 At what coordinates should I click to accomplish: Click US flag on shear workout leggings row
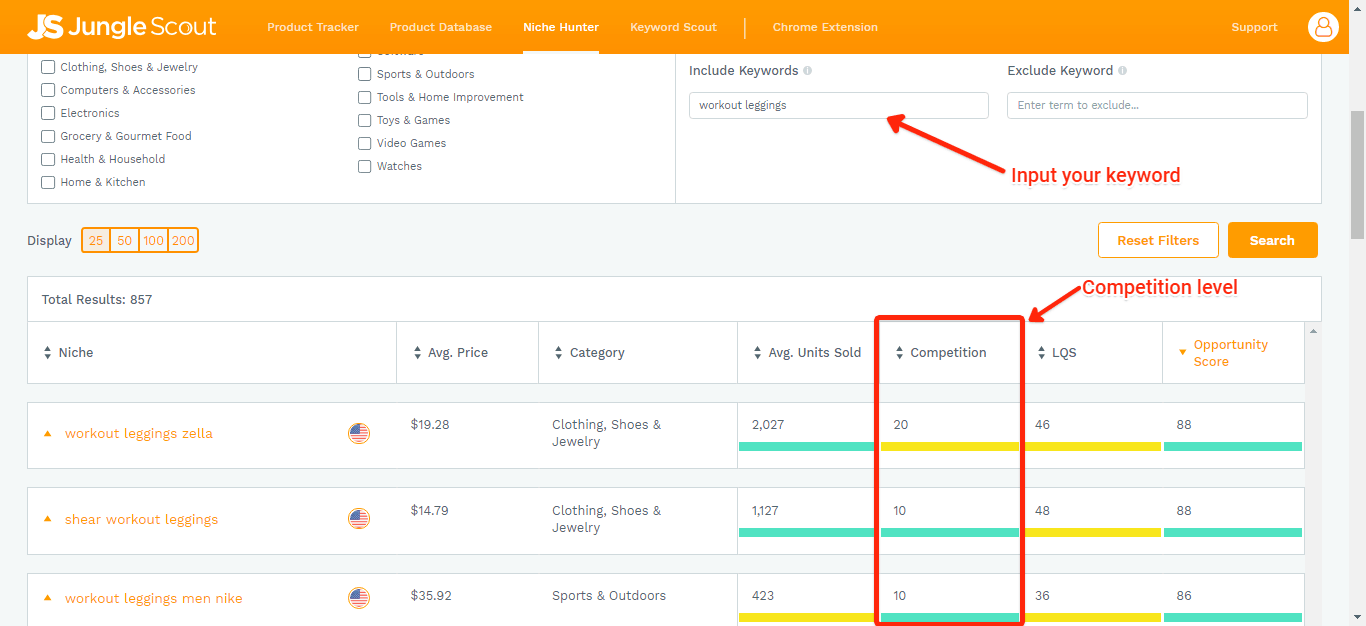pyautogui.click(x=359, y=519)
